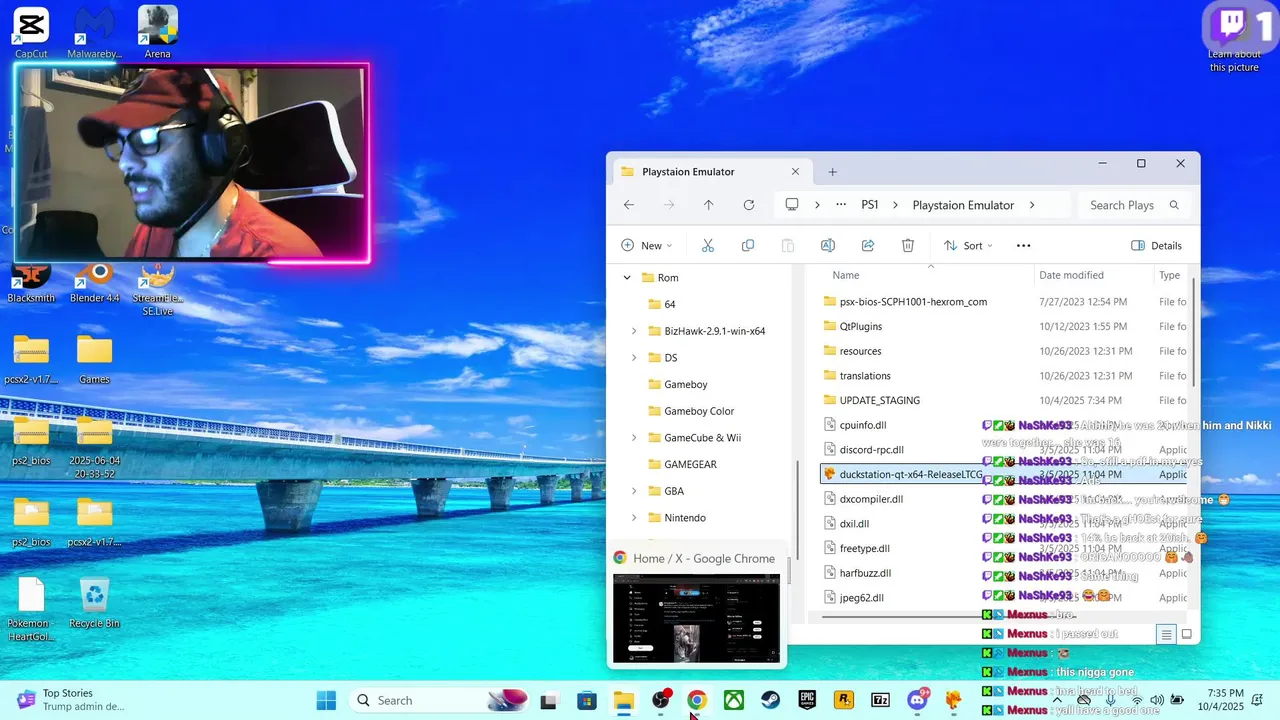Navigate up one folder with the up arrow

click(709, 205)
